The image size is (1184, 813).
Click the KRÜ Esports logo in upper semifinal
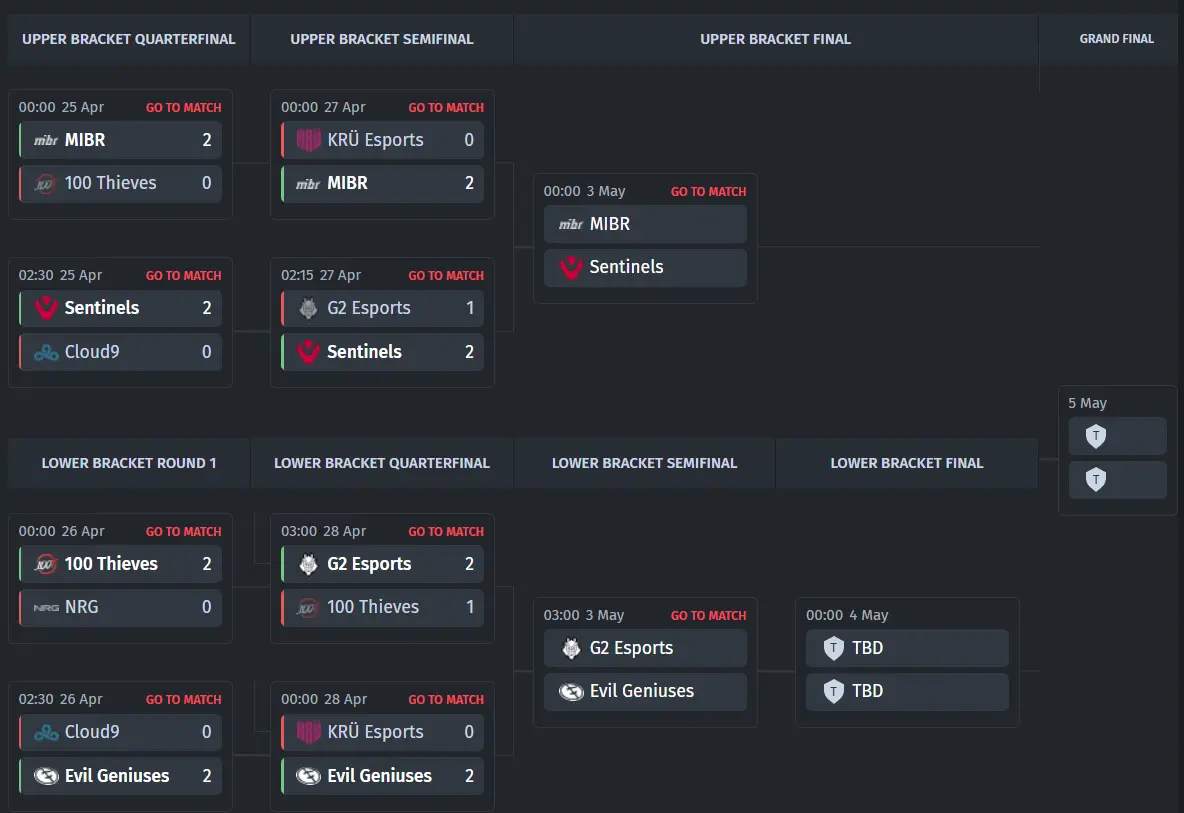308,140
